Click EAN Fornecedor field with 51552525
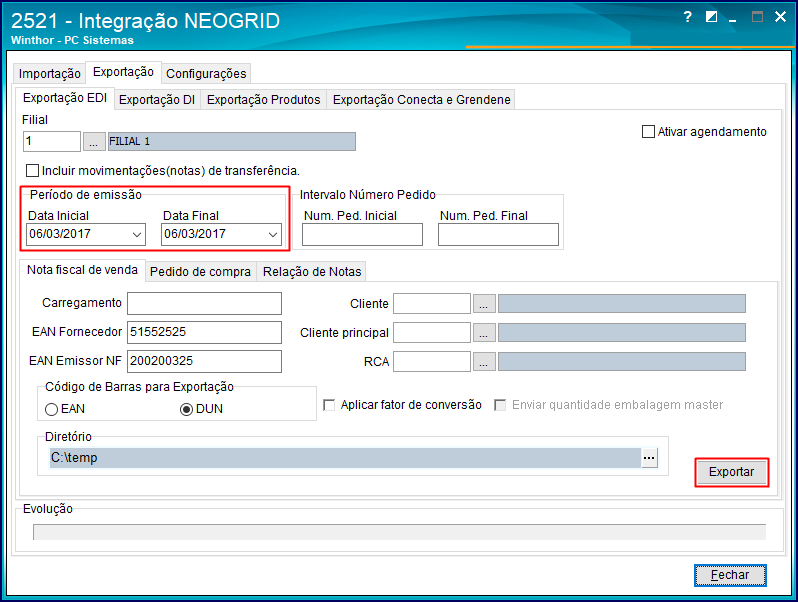This screenshot has height=602, width=798. tap(204, 332)
